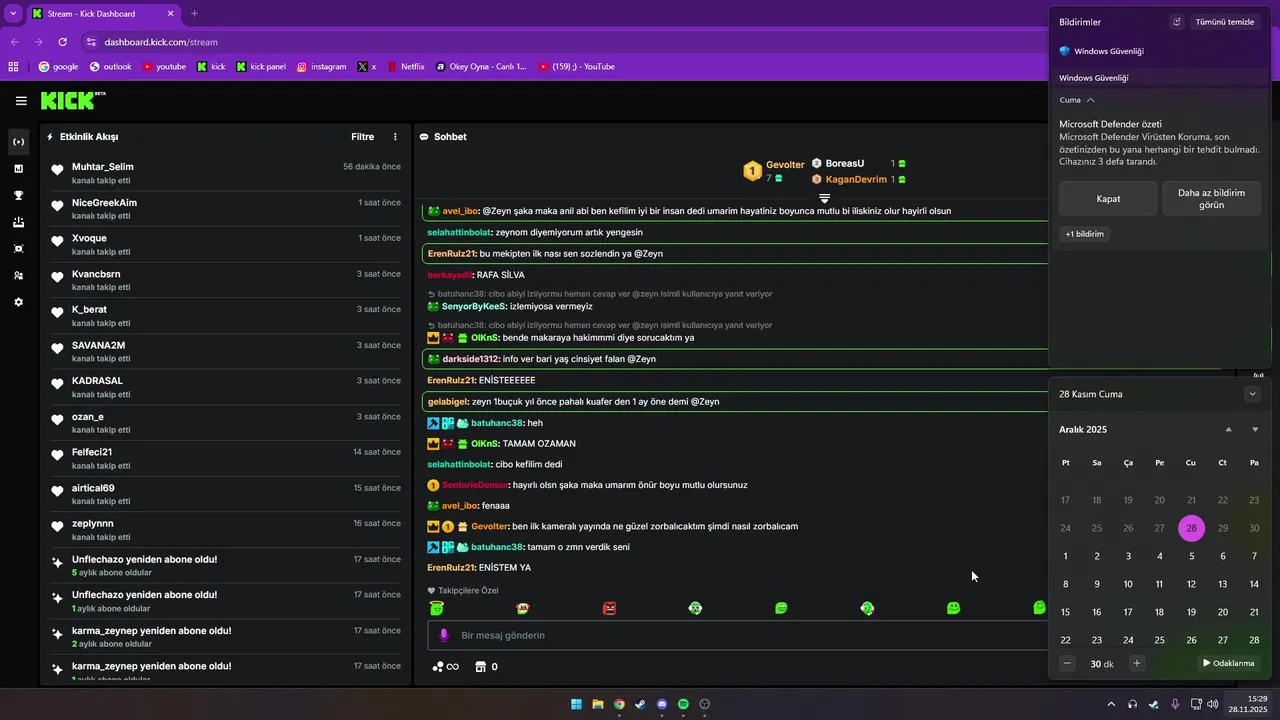Open Spotify from taskbar
Screen dimensions: 1280x720
pyautogui.click(x=683, y=704)
